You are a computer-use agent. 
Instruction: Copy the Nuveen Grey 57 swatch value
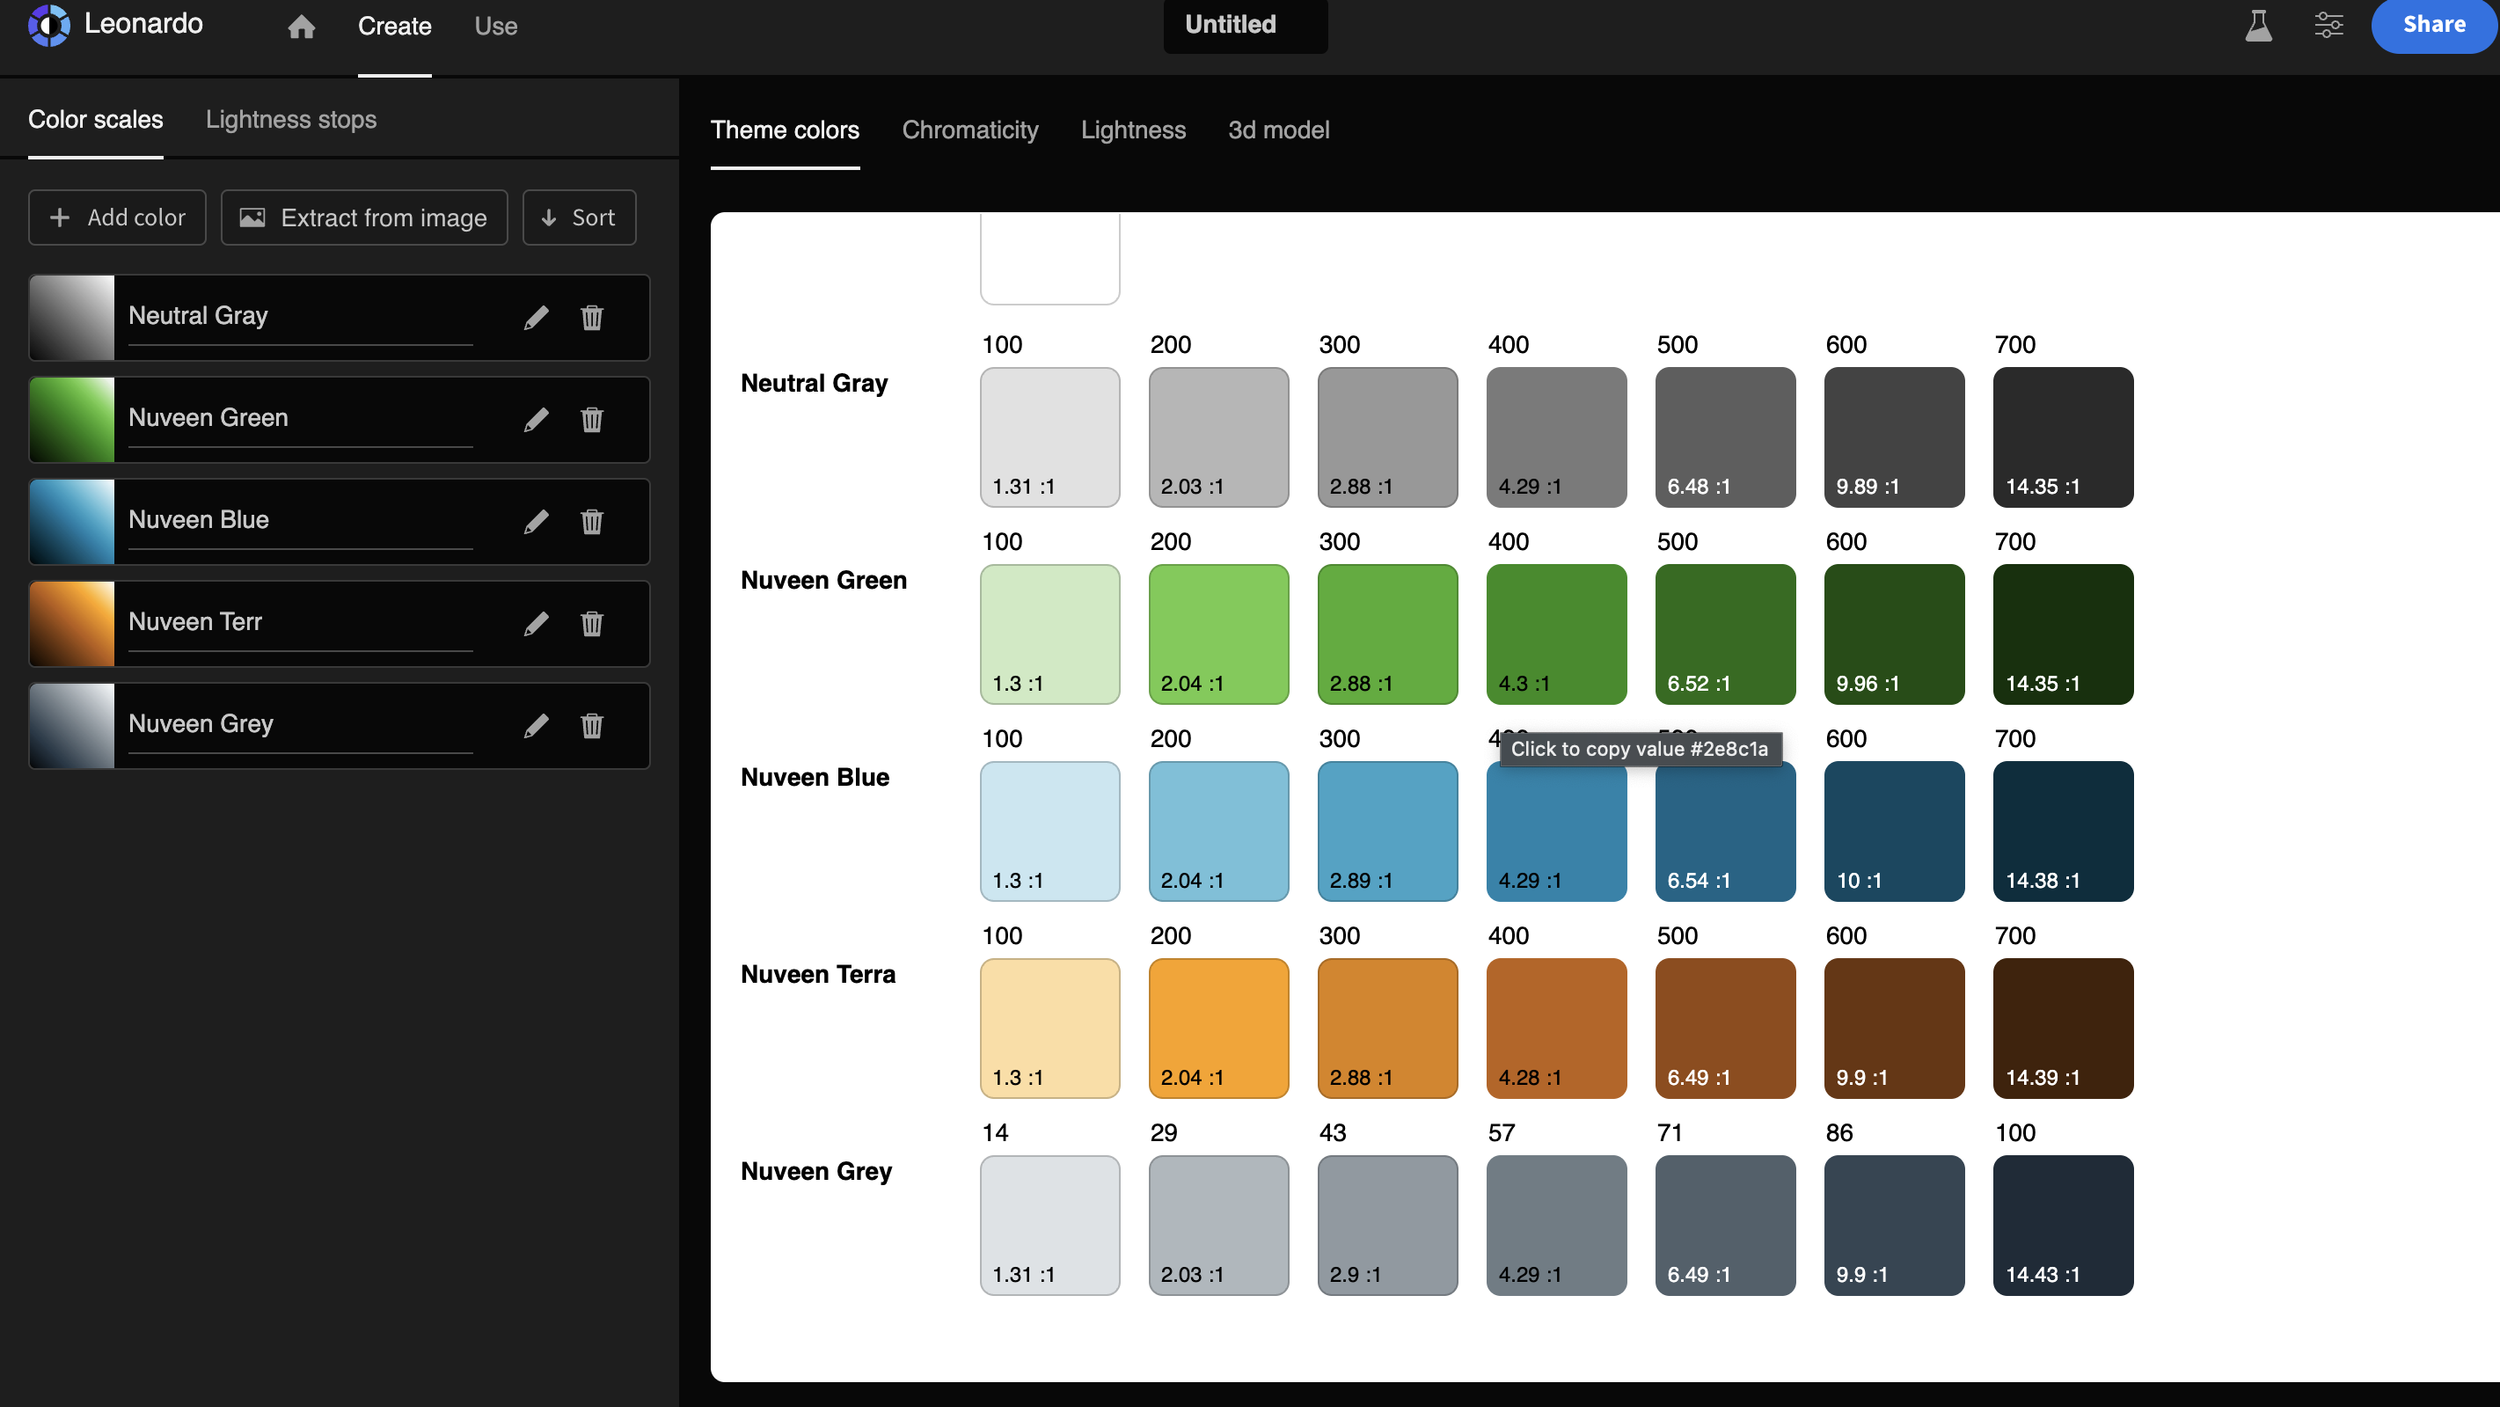tap(1556, 1225)
